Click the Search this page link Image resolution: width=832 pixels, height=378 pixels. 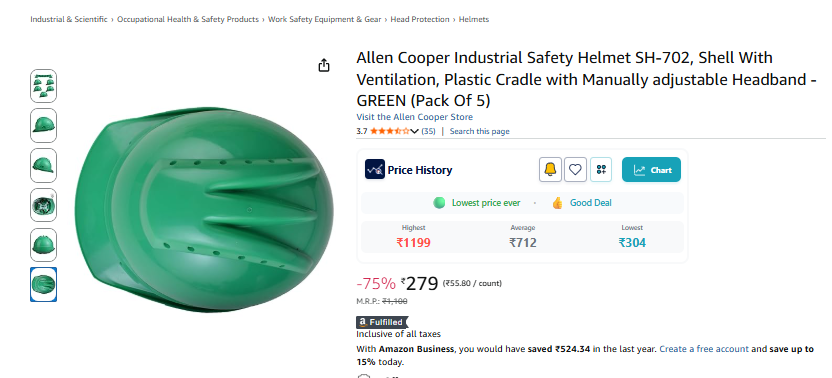point(479,131)
